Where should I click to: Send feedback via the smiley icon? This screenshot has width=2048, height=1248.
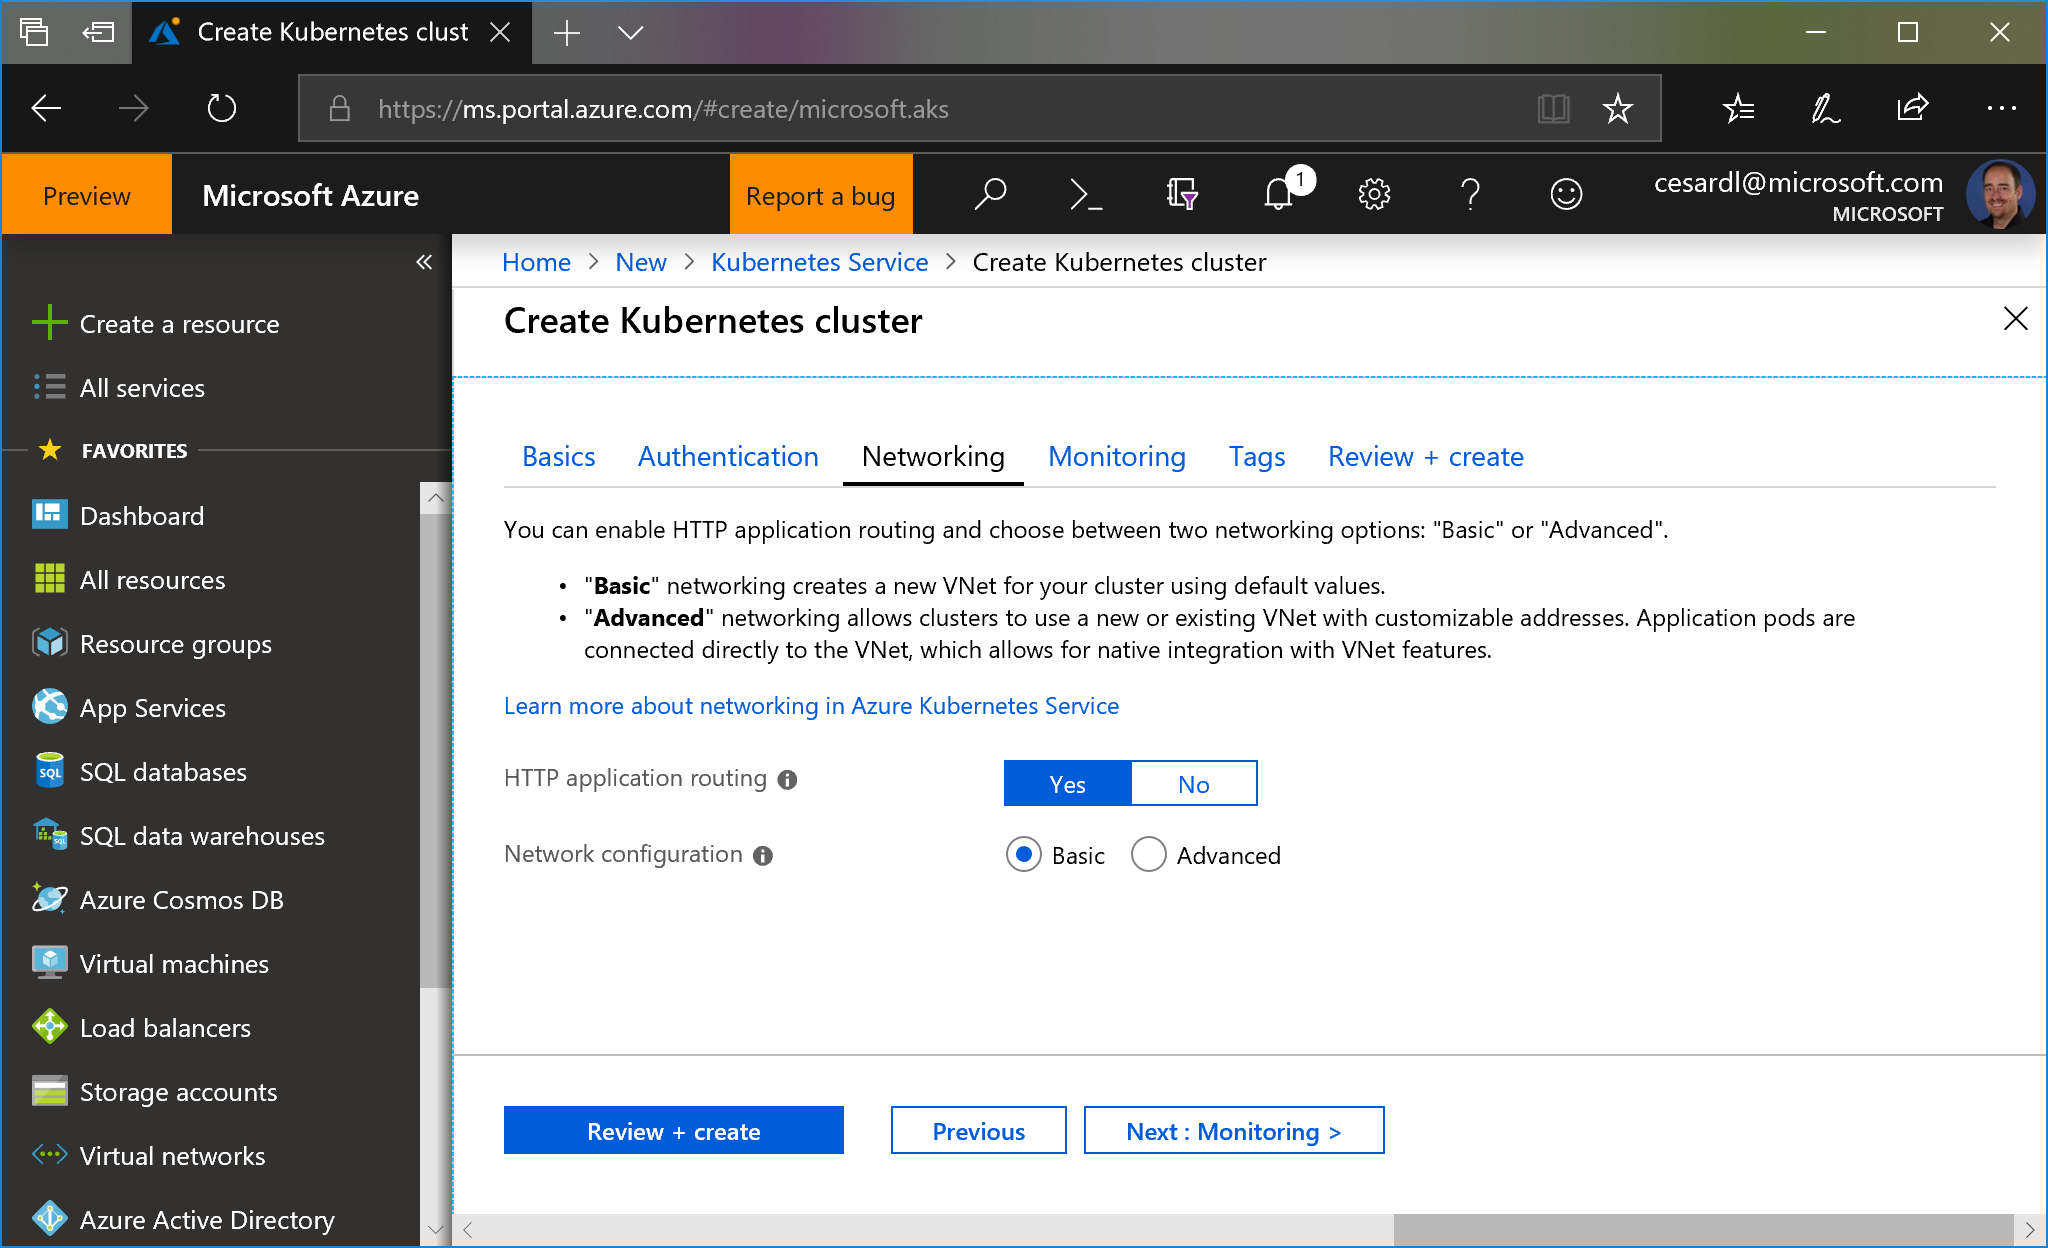pyautogui.click(x=1566, y=194)
